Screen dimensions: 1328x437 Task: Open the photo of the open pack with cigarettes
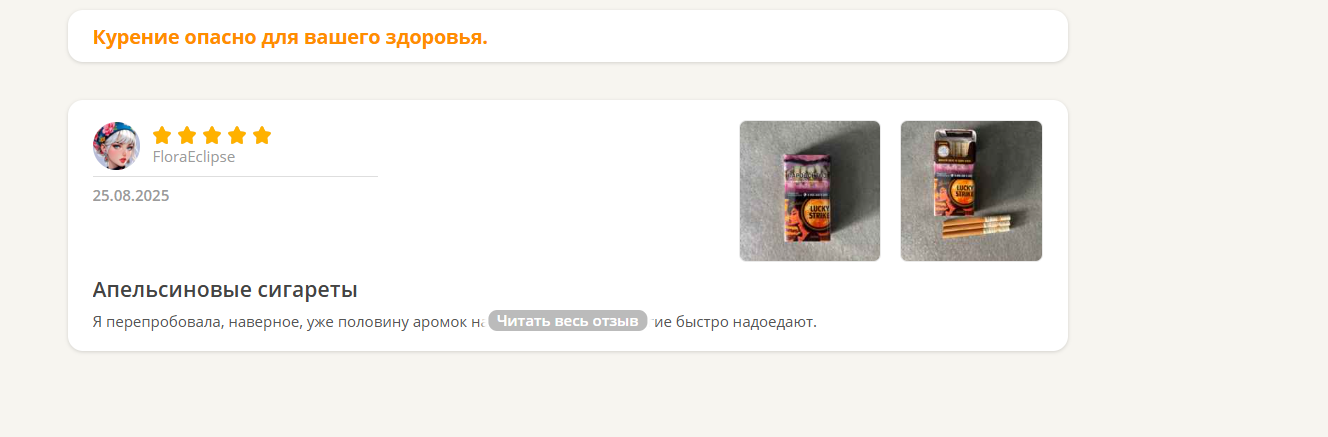971,191
